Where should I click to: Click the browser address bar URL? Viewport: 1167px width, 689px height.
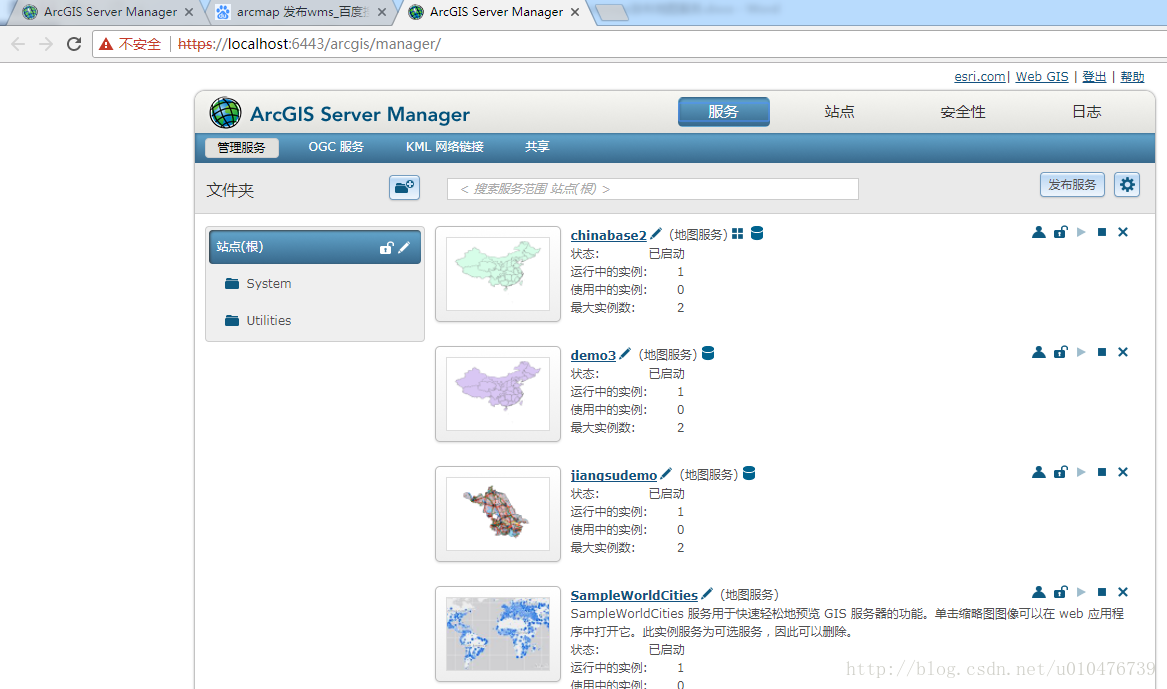309,44
